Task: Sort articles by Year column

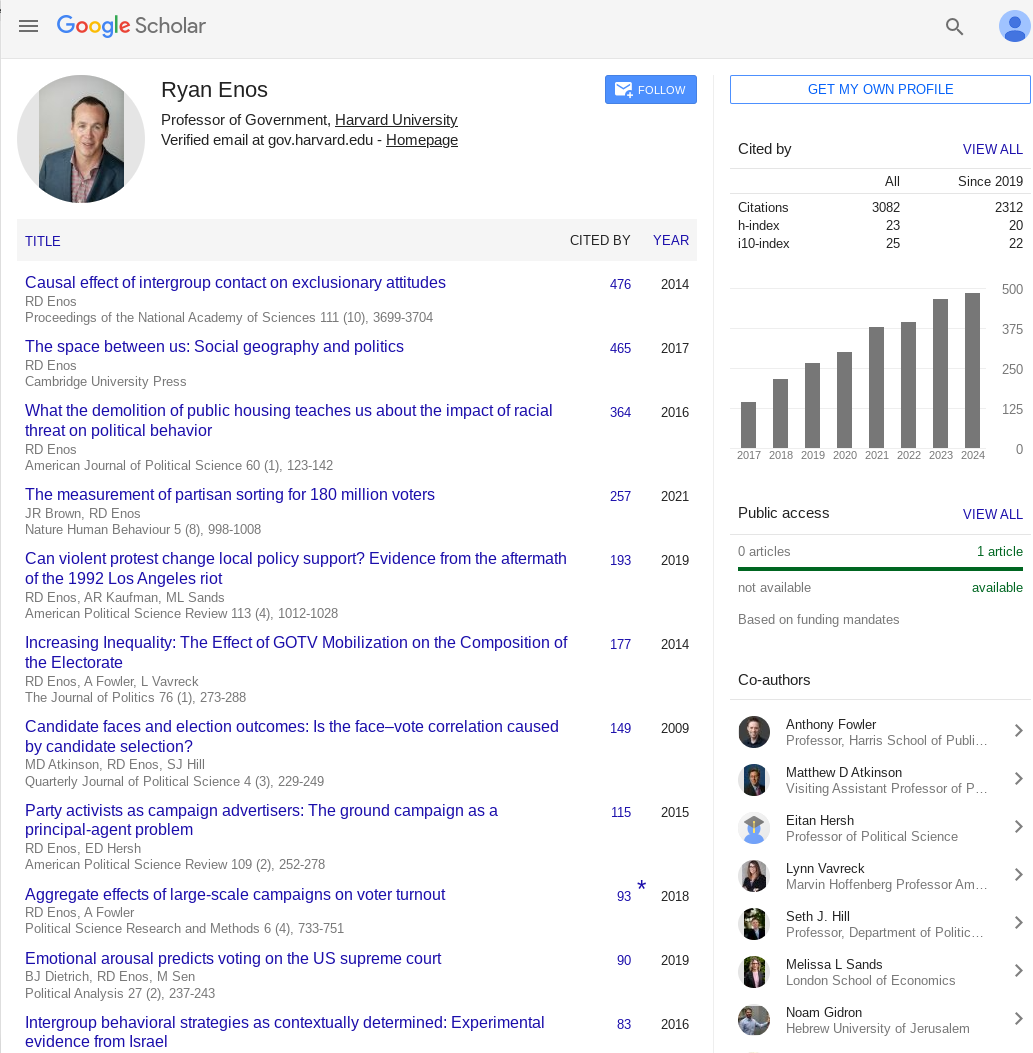Action: tap(670, 240)
